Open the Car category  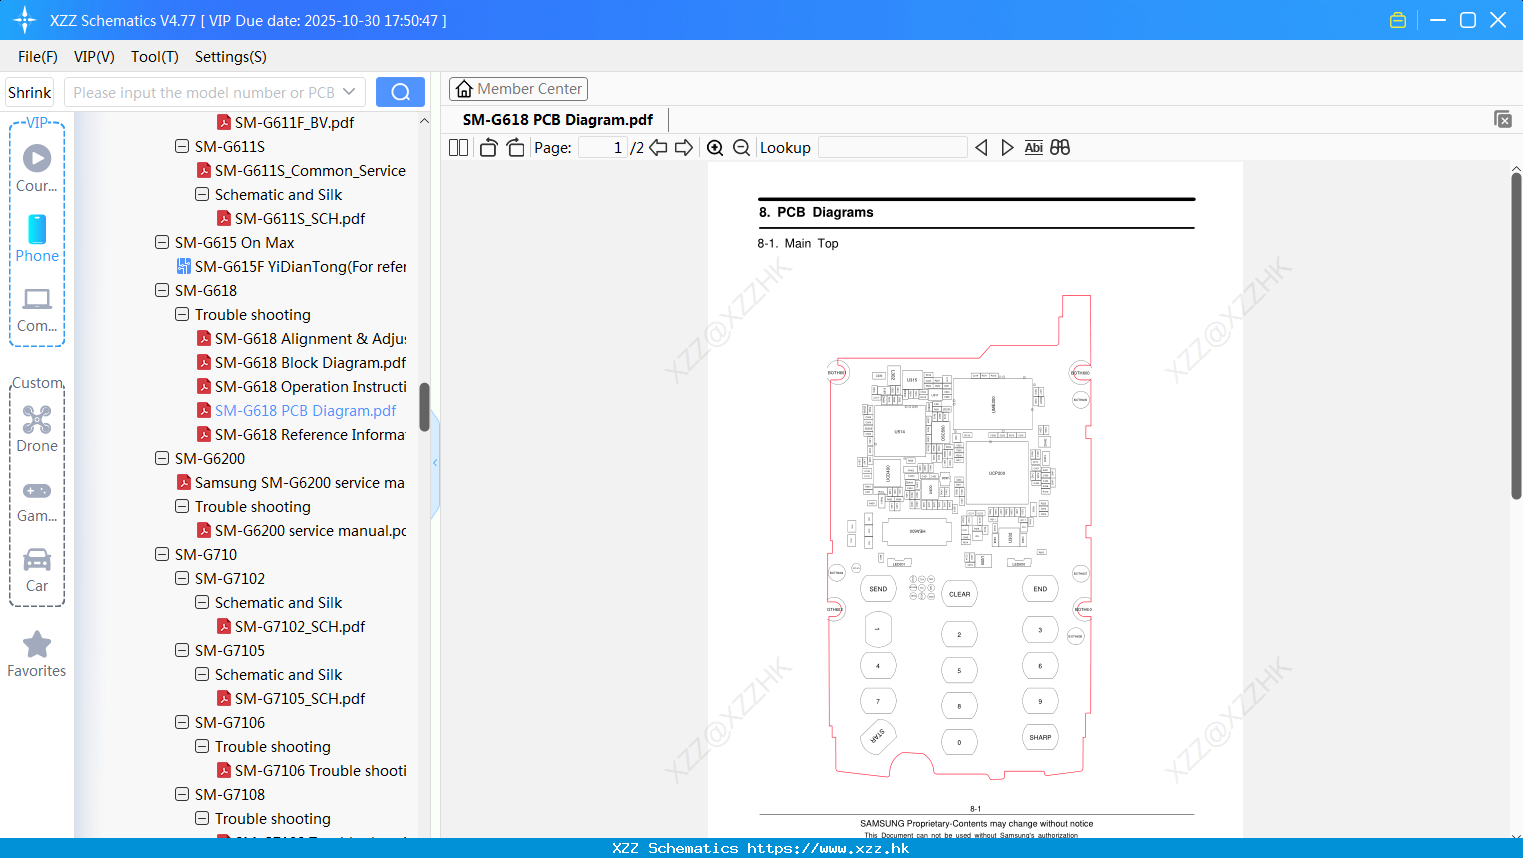(37, 570)
